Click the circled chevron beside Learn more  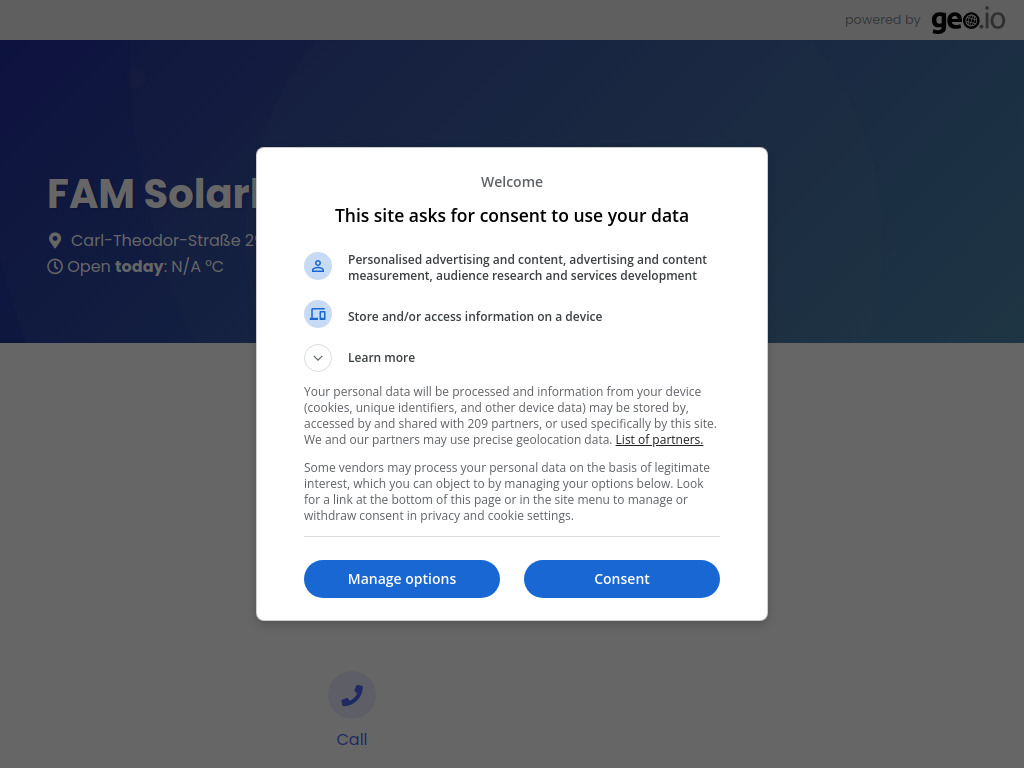click(318, 357)
